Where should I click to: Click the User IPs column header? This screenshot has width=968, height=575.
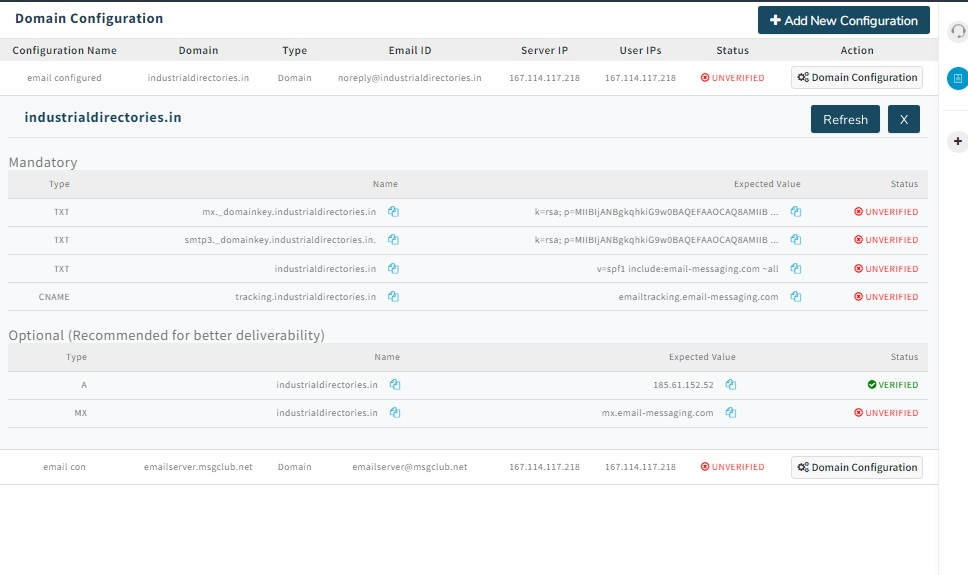640,51
